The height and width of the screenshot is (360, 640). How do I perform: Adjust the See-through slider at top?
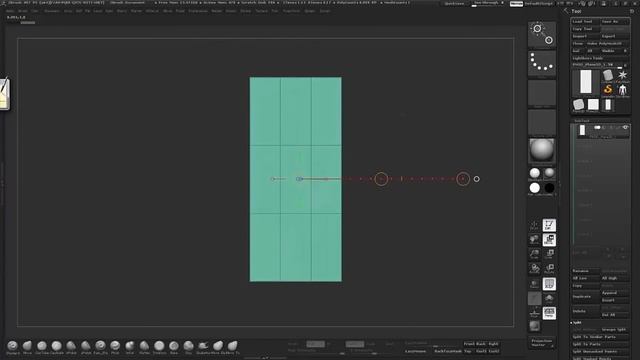pyautogui.click(x=488, y=4)
